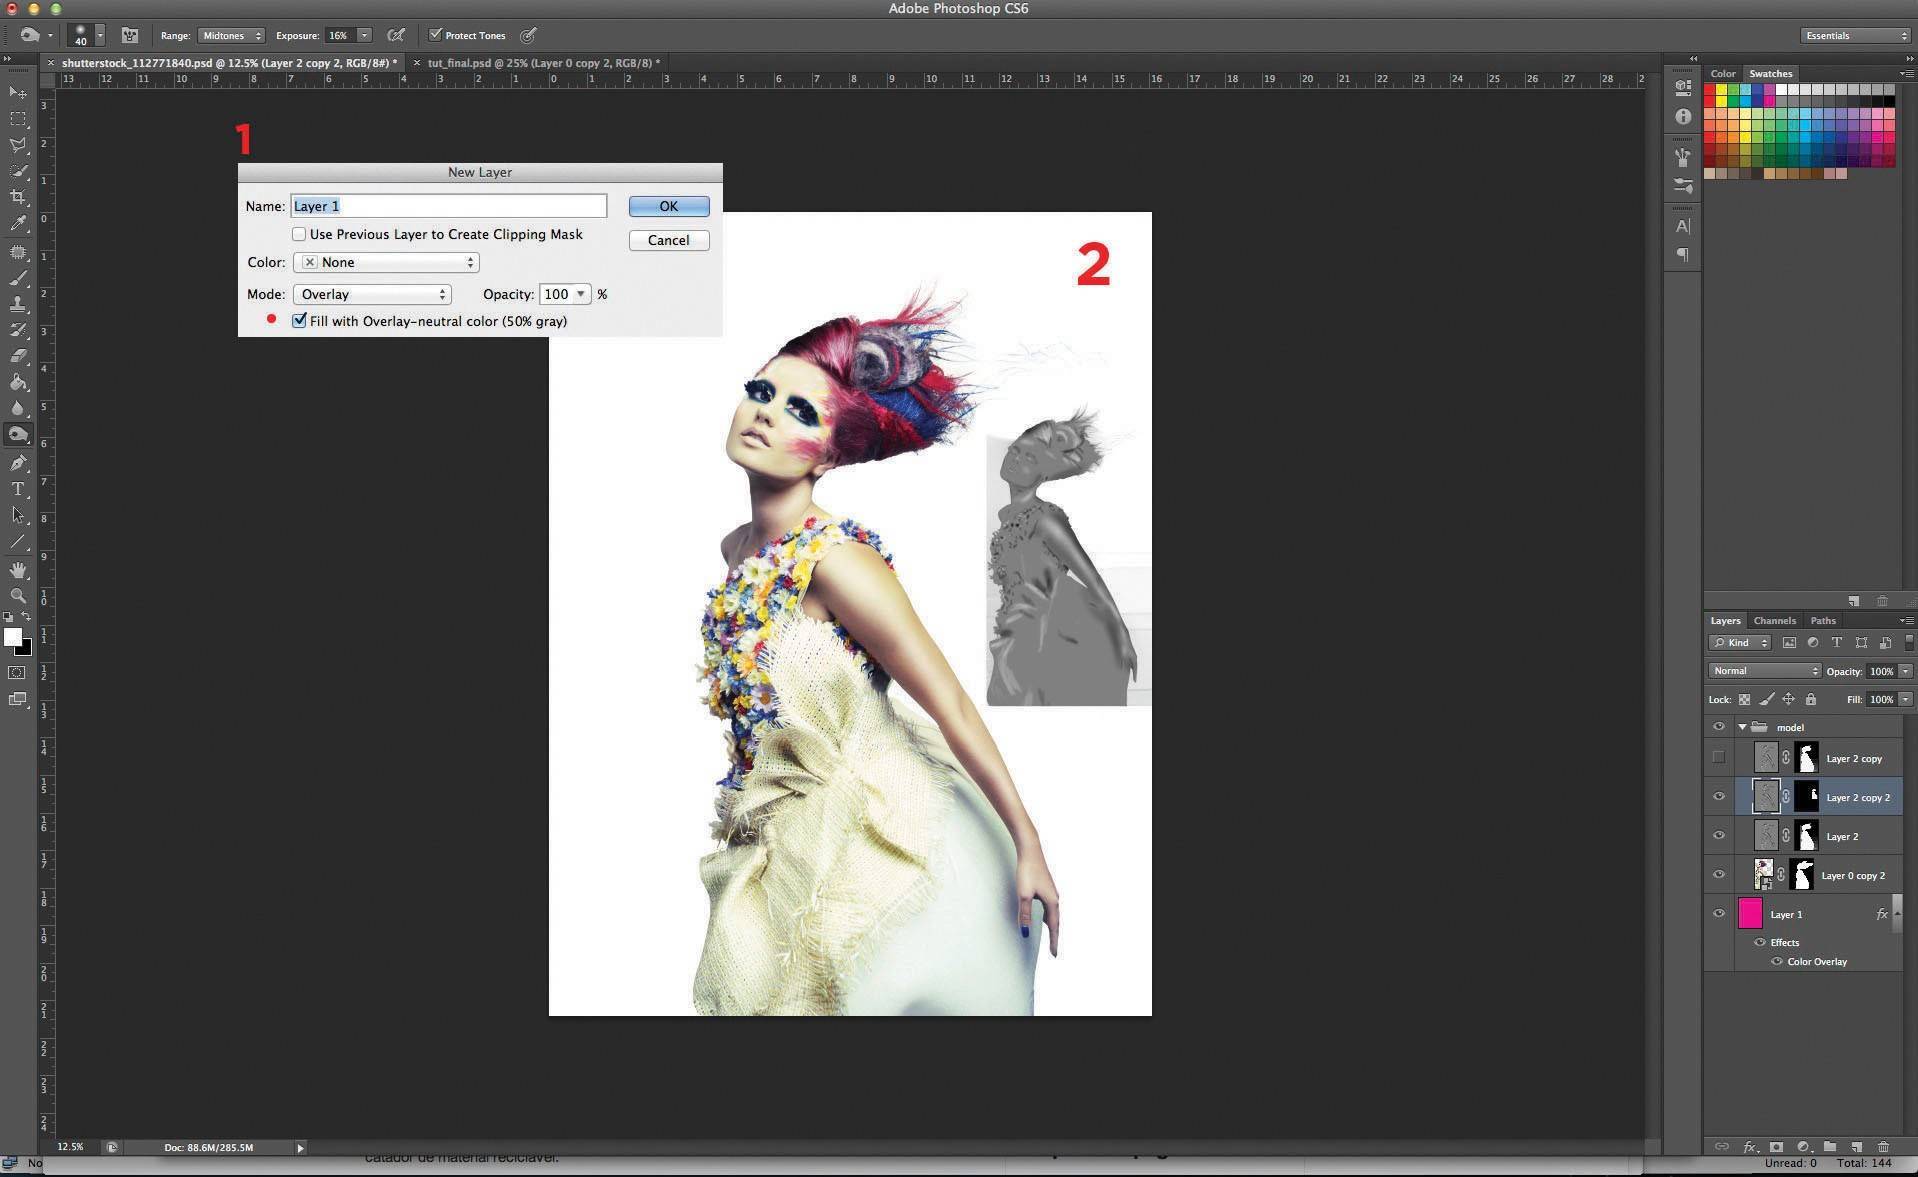1918x1177 pixels.
Task: Select the Crop tool
Action: (x=18, y=197)
